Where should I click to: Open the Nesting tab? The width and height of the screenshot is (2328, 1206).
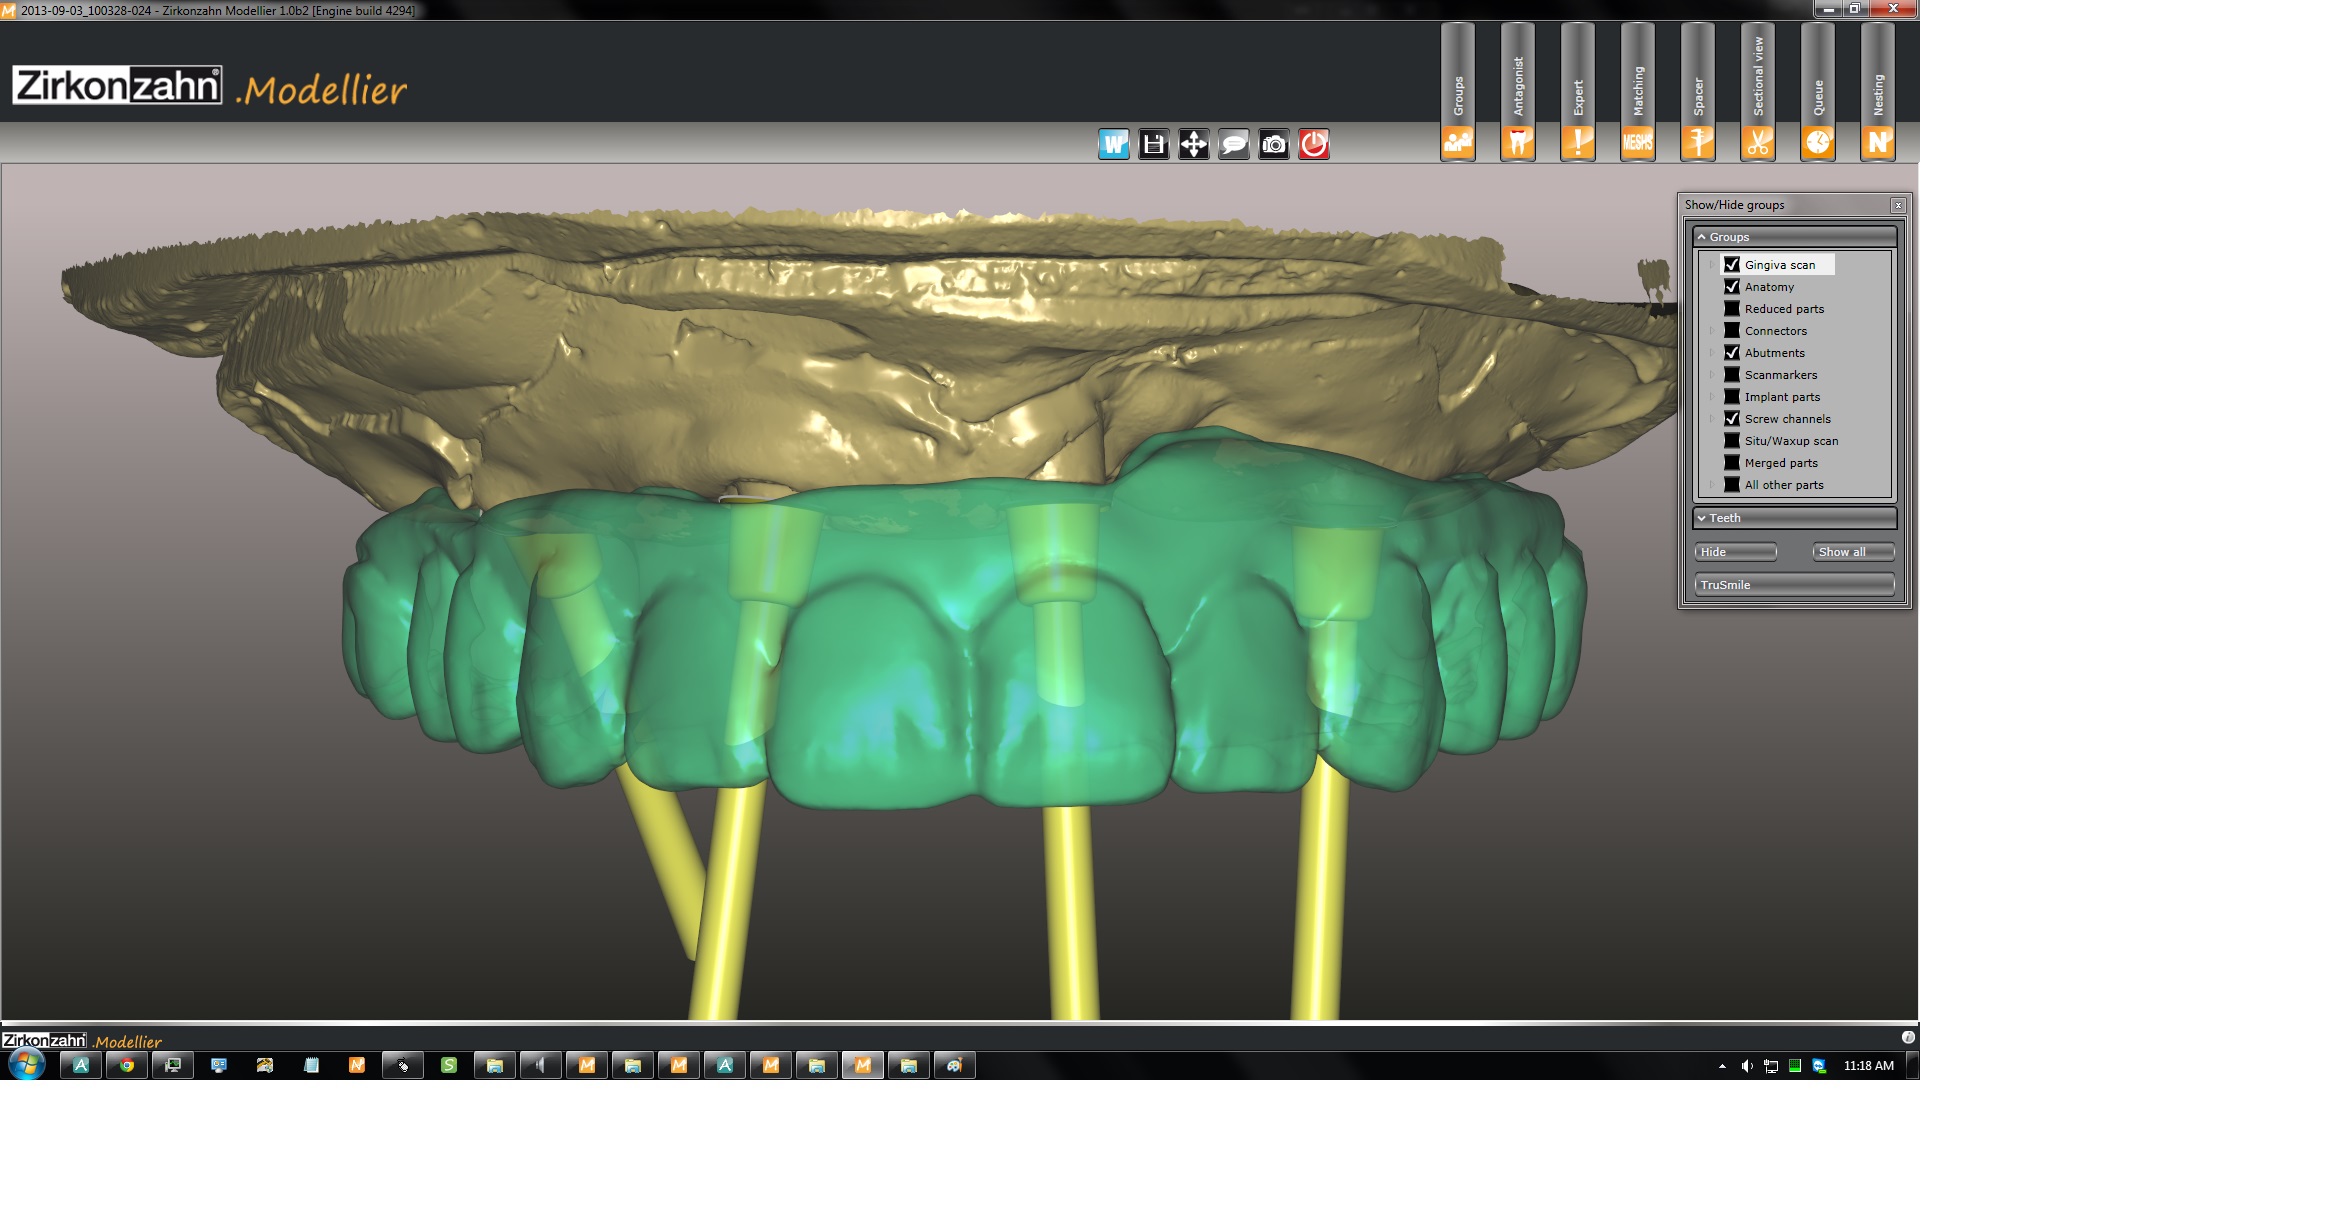pyautogui.click(x=1877, y=142)
